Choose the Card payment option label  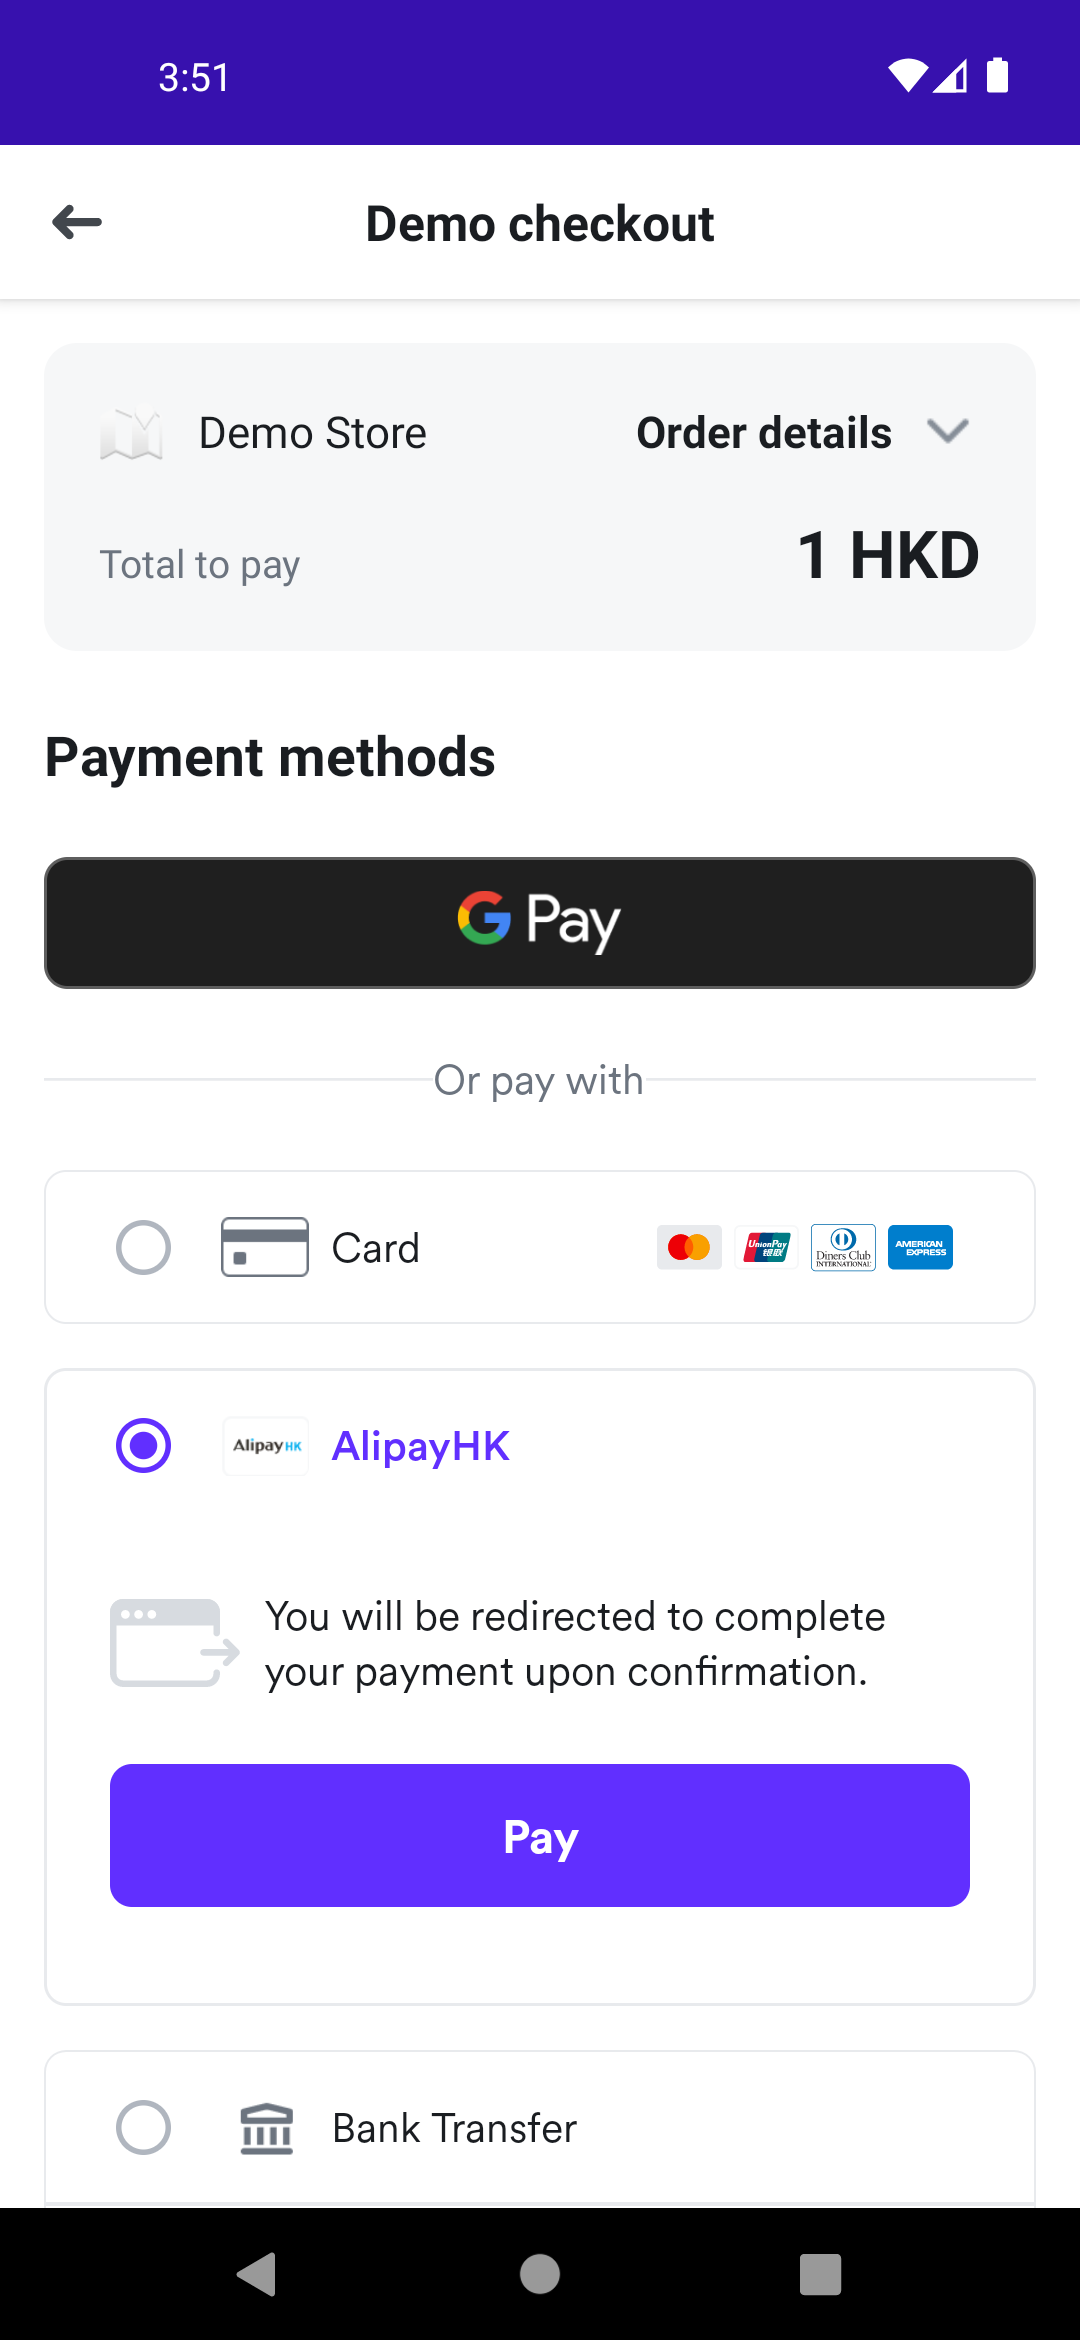(x=376, y=1248)
